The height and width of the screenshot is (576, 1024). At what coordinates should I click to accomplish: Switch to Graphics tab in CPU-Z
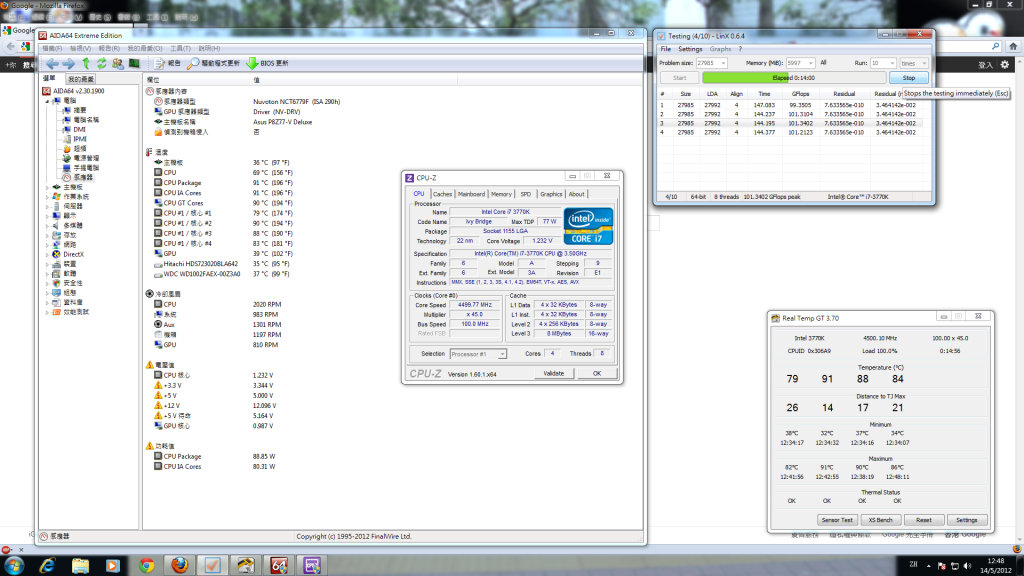click(x=551, y=194)
